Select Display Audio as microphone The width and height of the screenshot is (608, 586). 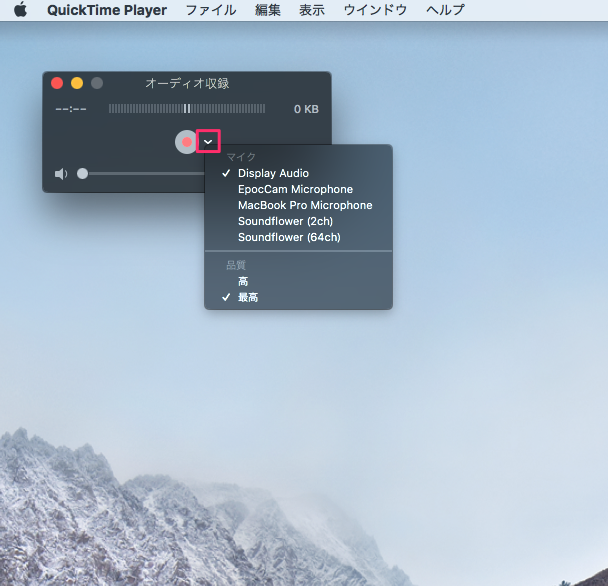pos(298,173)
